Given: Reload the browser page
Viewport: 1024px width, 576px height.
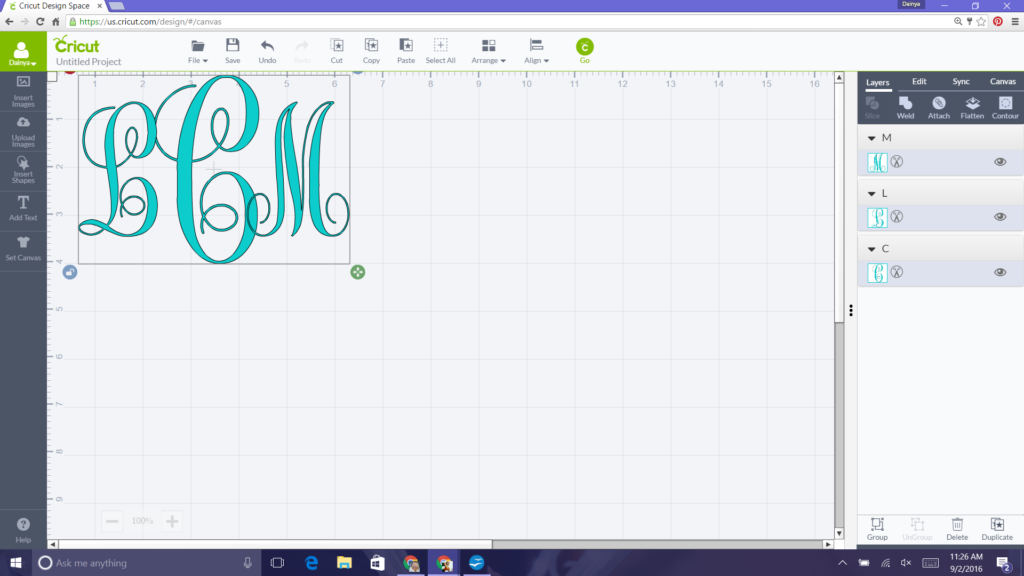Looking at the screenshot, I should click(40, 22).
